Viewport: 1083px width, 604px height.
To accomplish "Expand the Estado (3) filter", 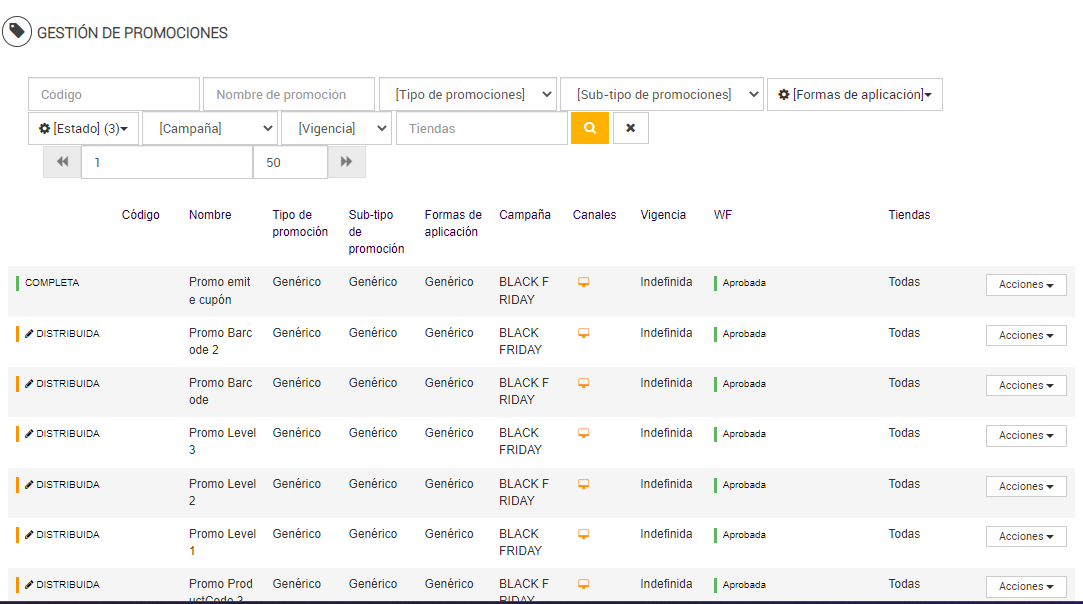I will coord(84,128).
